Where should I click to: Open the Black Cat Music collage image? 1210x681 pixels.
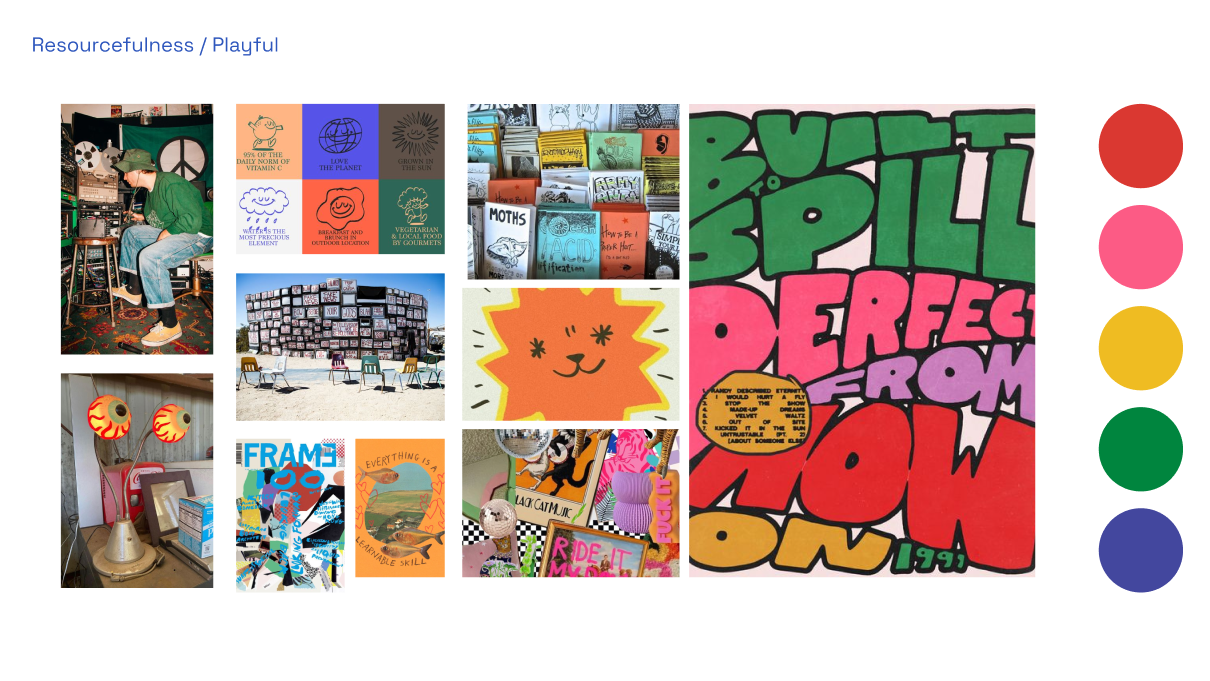pos(570,503)
